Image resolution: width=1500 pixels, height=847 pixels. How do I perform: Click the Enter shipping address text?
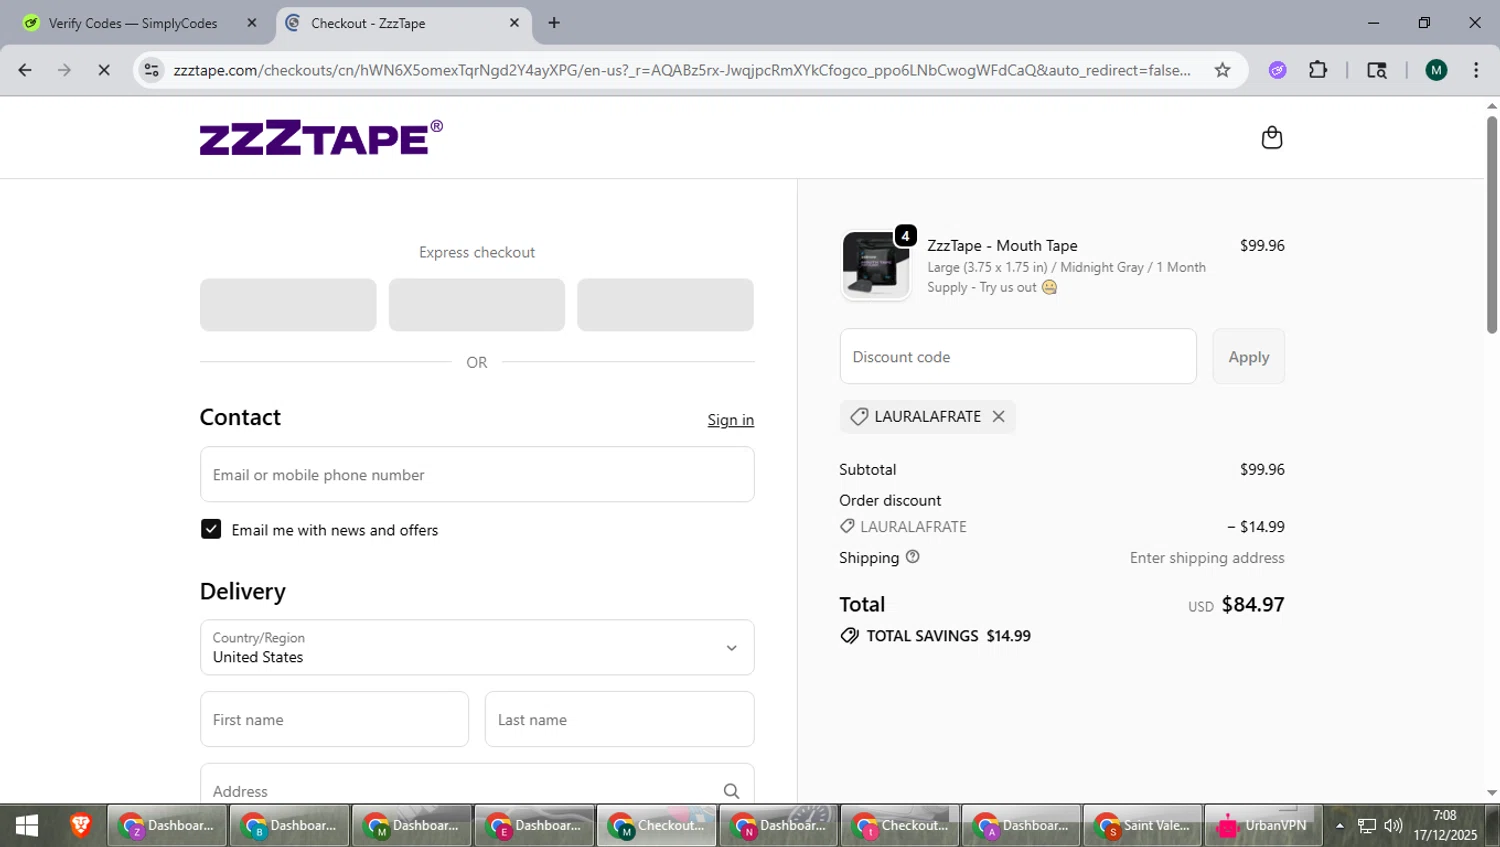[1207, 558]
